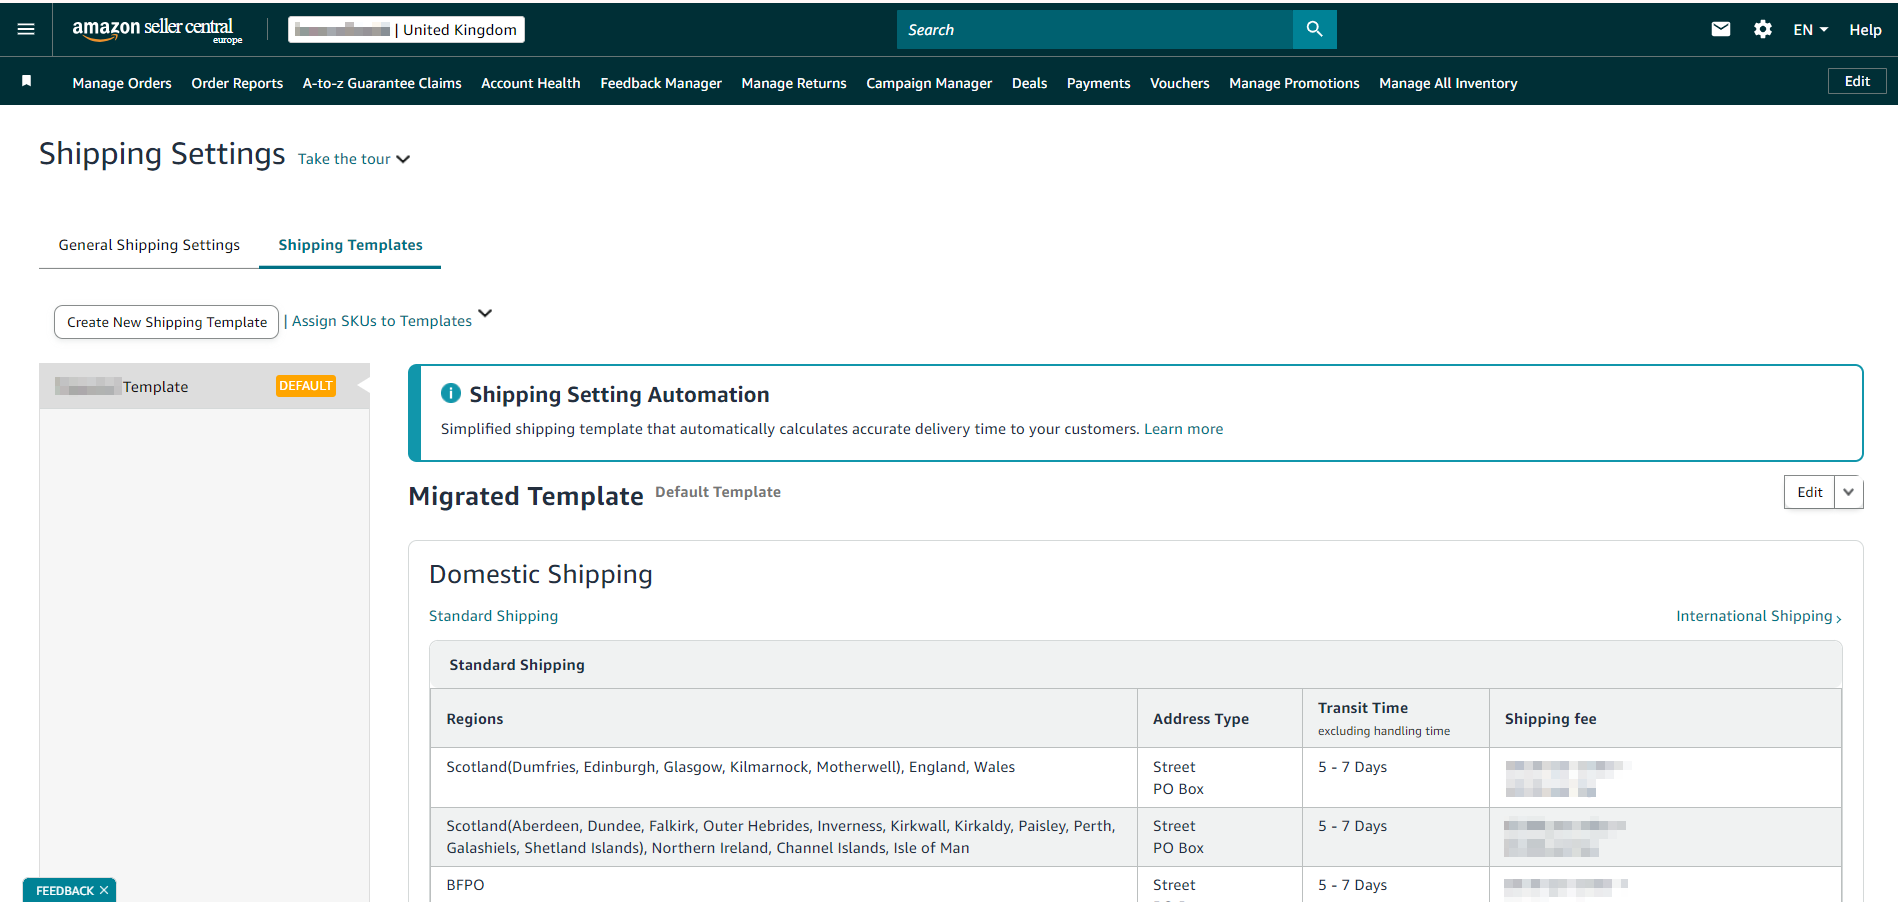Screen dimensions: 1898x902
Task: Click inside the Search input field
Action: pos(1094,30)
